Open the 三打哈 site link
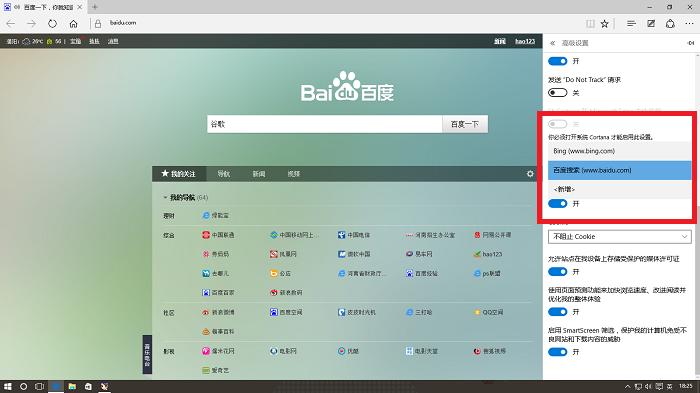 click(x=423, y=313)
